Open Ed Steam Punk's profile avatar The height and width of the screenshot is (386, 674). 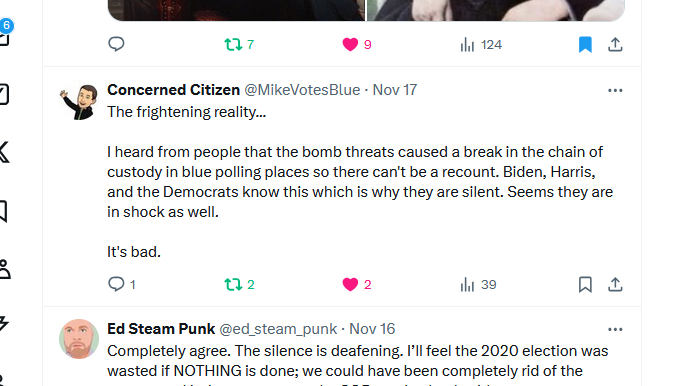pos(79,339)
